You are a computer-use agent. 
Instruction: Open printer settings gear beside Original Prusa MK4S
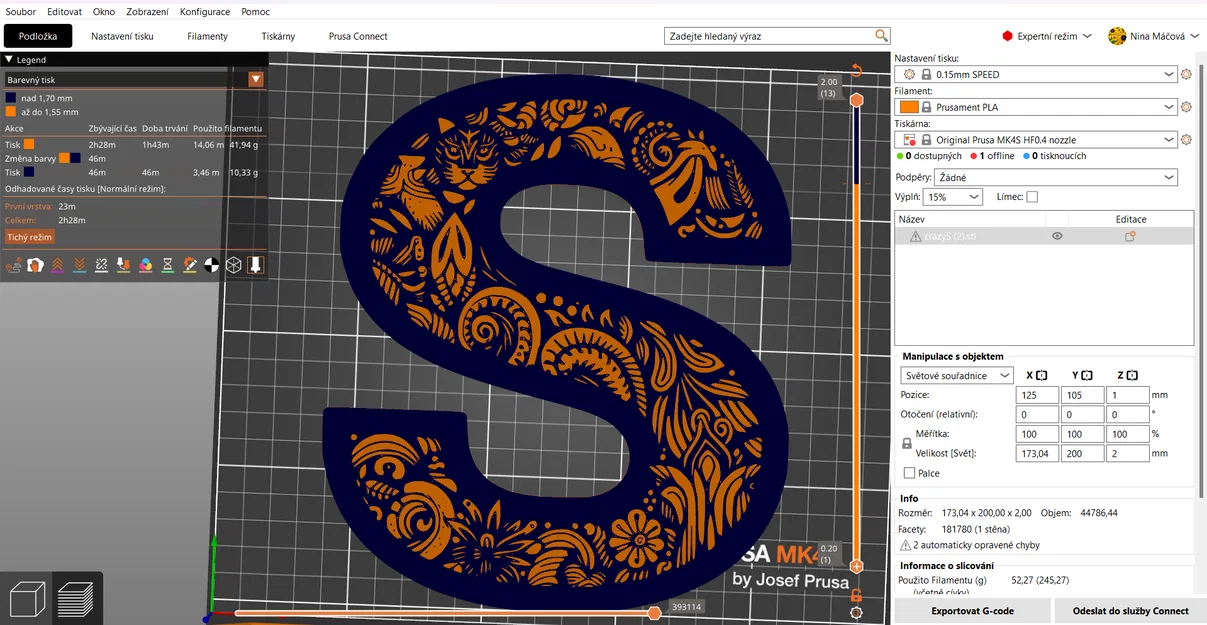[1187, 140]
